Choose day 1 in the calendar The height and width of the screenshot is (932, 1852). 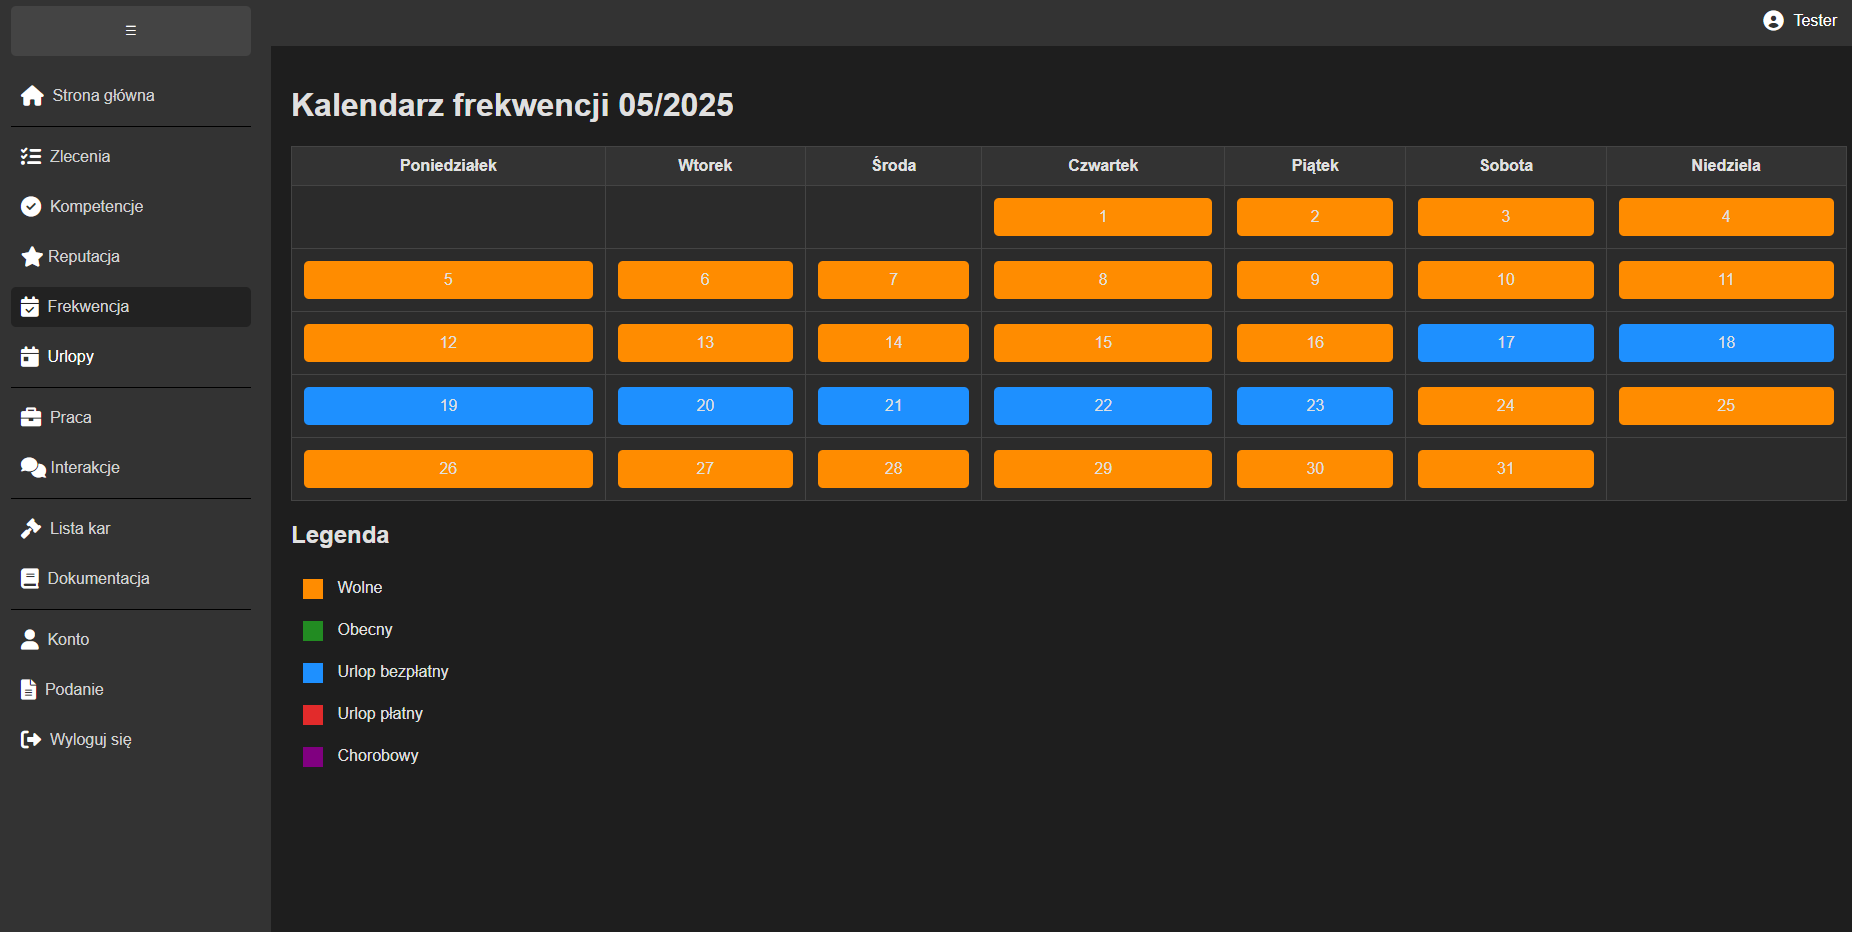point(1102,217)
